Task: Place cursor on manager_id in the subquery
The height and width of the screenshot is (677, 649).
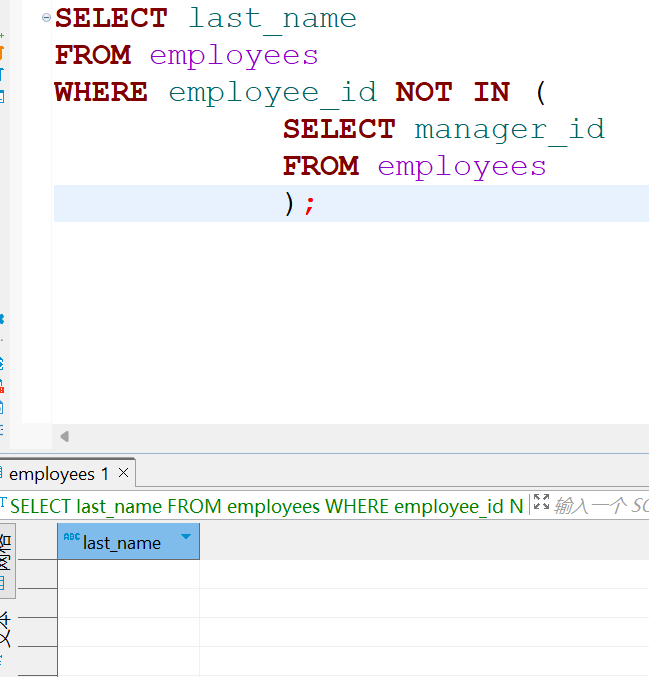Action: click(509, 129)
